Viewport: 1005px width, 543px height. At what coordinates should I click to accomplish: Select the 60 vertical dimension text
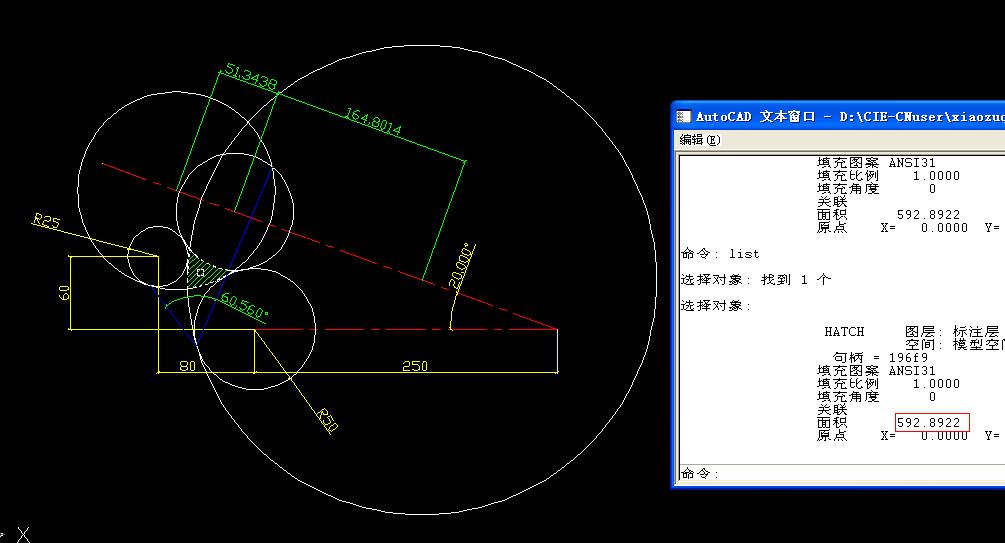point(64,292)
